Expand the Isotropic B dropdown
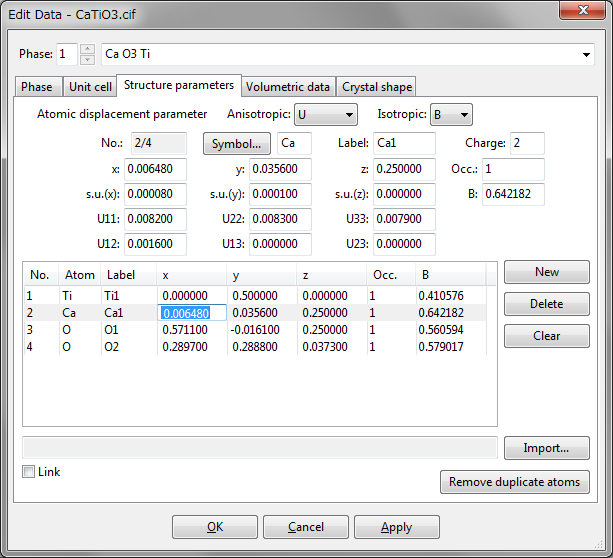The image size is (613, 558). pyautogui.click(x=451, y=115)
